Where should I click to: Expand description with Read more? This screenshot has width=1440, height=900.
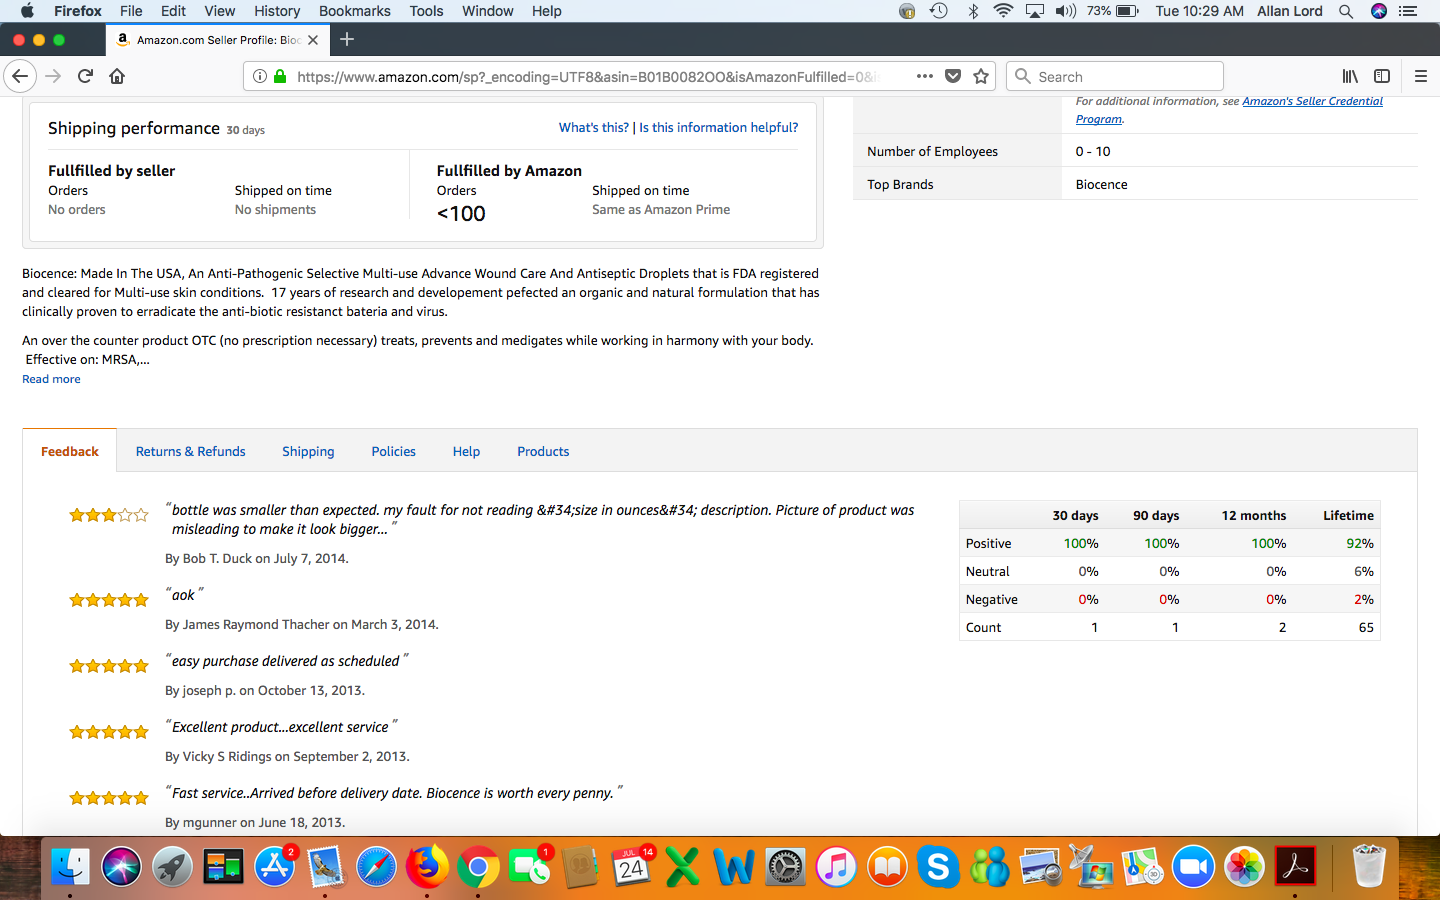51,379
